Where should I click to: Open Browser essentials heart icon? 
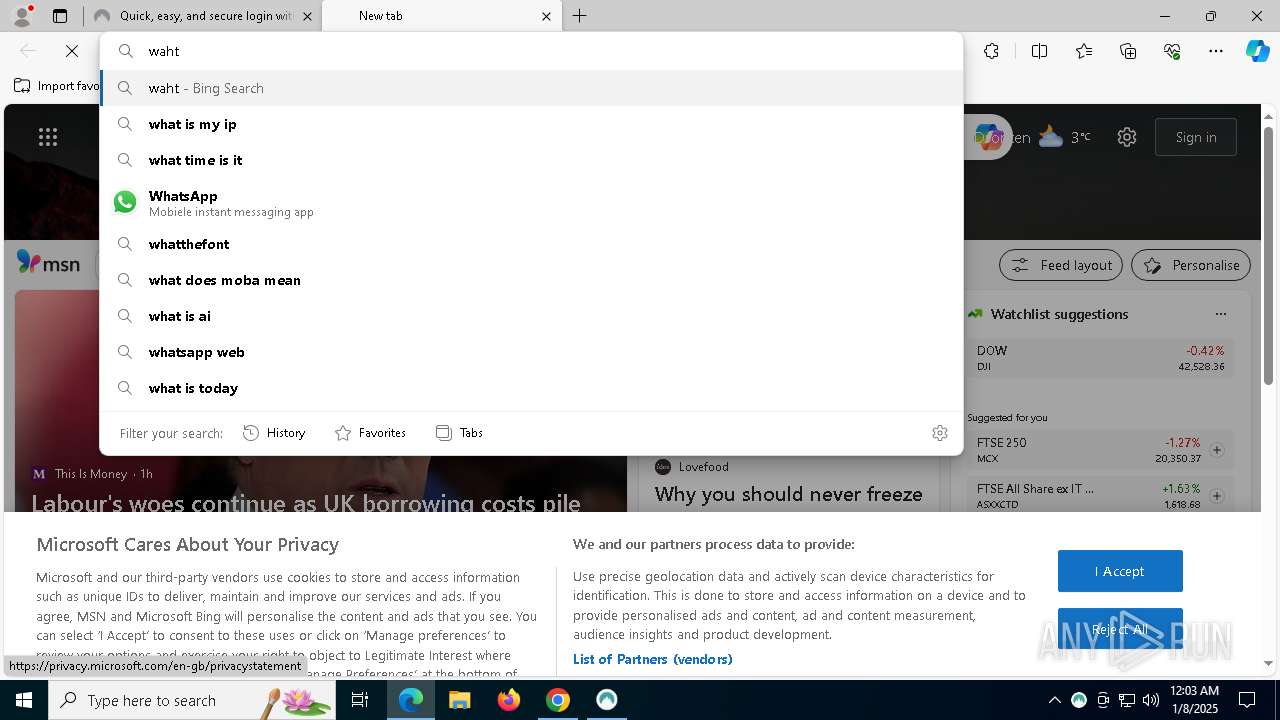point(1172,51)
